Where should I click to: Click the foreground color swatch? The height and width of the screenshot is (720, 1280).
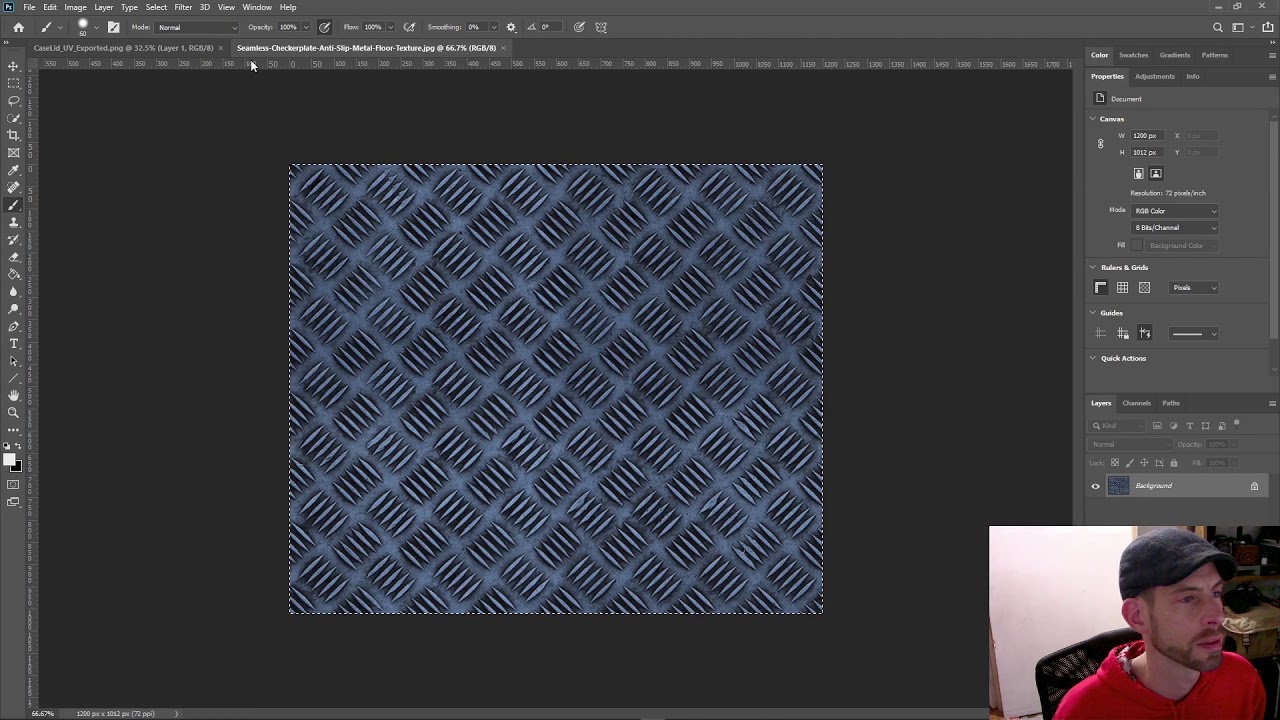[x=9, y=460]
